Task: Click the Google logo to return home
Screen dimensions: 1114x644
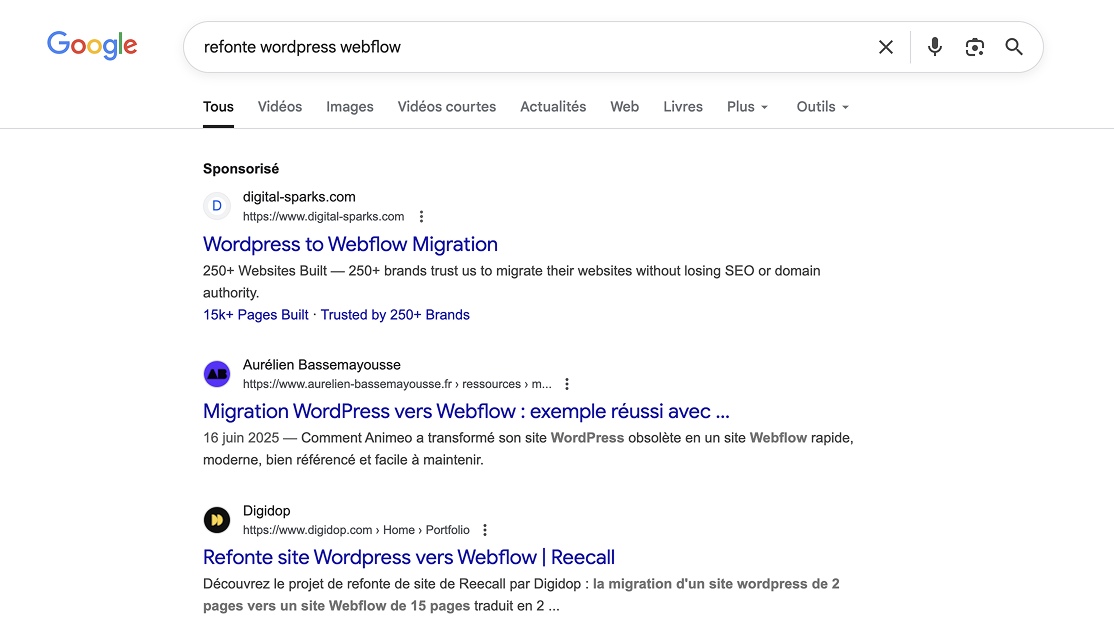Action: pos(92,44)
